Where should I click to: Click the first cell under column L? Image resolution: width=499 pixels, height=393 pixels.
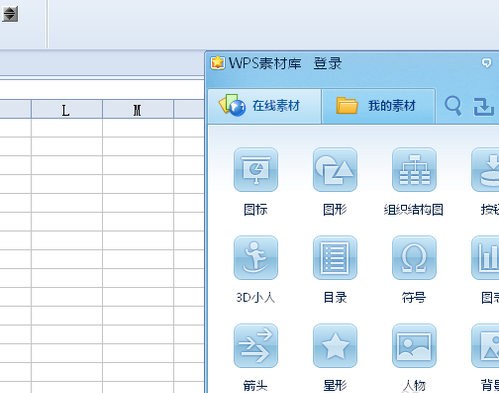point(67,128)
